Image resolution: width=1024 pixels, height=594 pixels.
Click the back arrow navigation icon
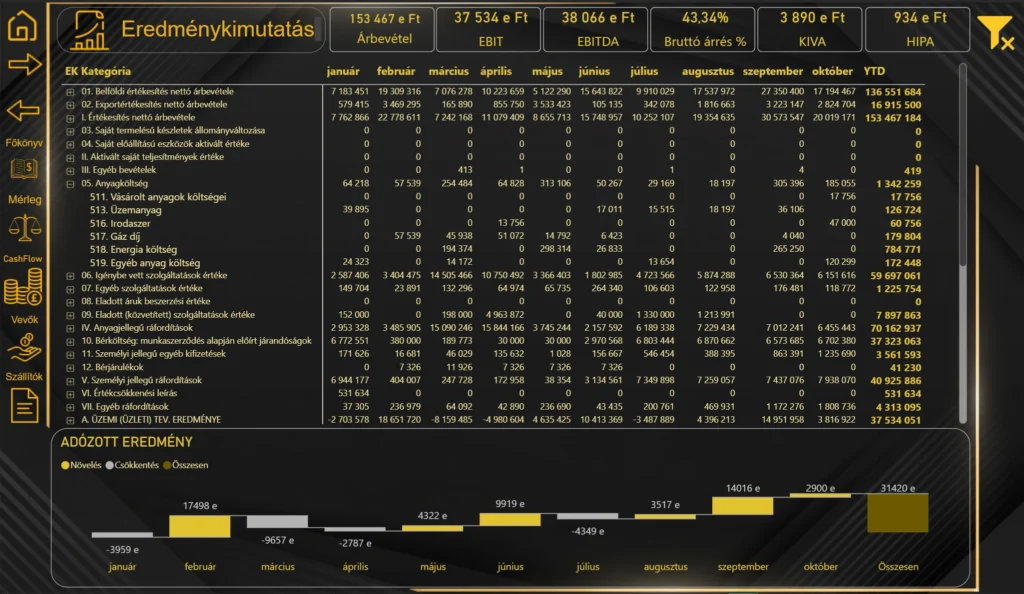coord(23,110)
